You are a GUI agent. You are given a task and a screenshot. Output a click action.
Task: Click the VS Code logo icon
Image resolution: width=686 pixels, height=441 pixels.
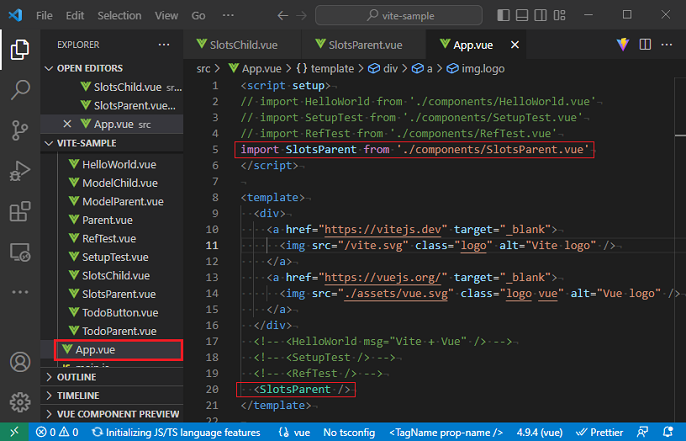point(15,15)
